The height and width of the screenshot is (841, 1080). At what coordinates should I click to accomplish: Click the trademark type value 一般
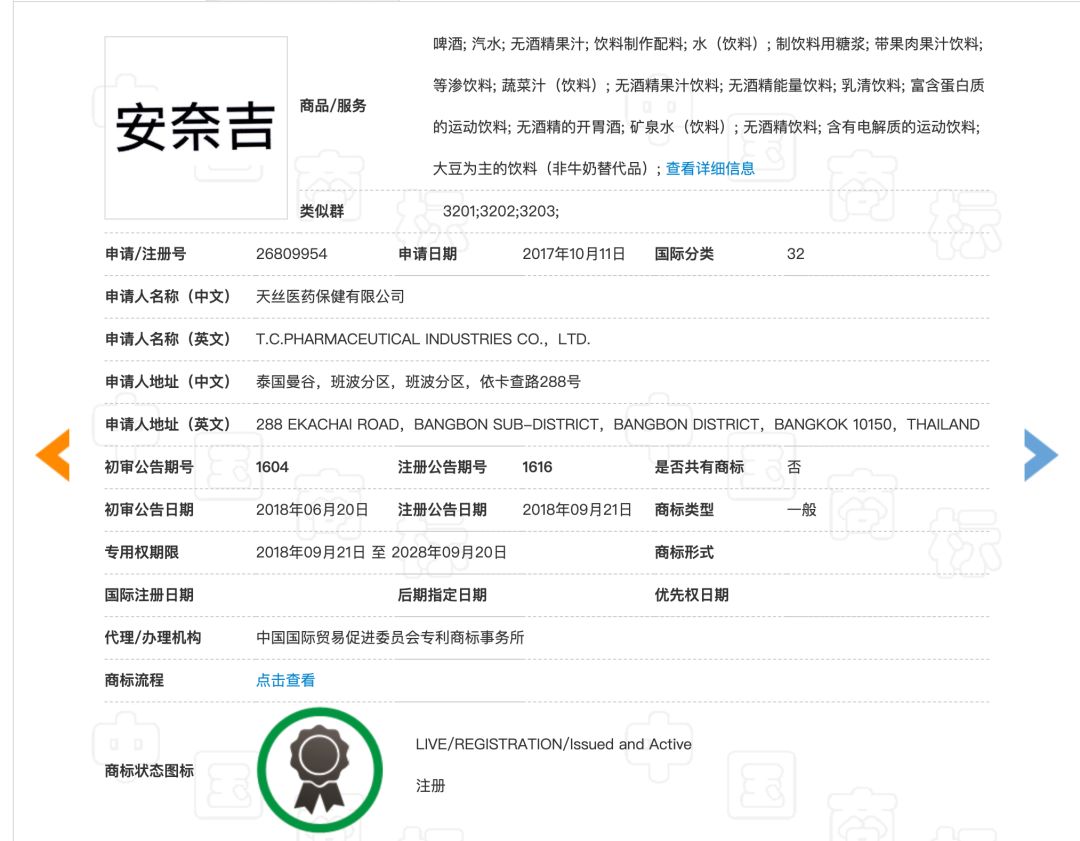(802, 510)
